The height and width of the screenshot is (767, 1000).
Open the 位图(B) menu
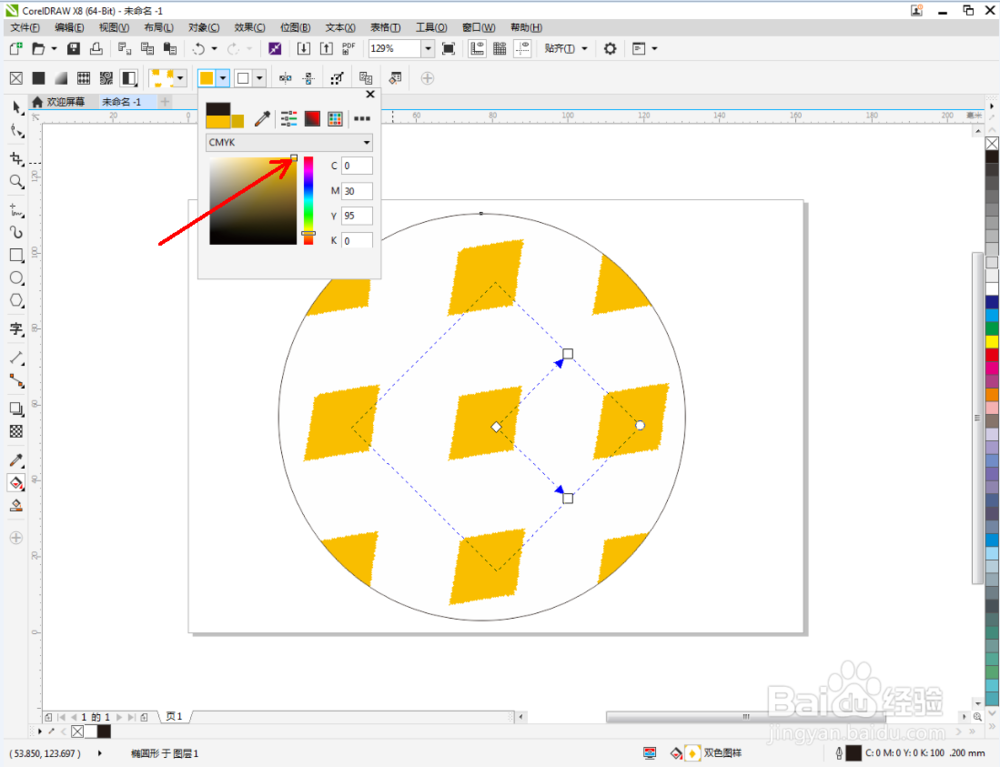coord(295,27)
